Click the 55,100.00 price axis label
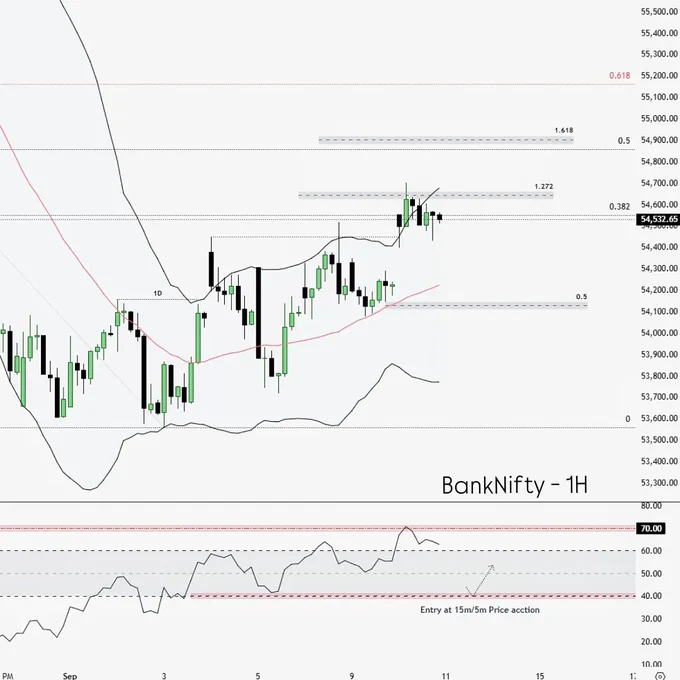Image resolution: width=680 pixels, height=680 pixels. (659, 97)
